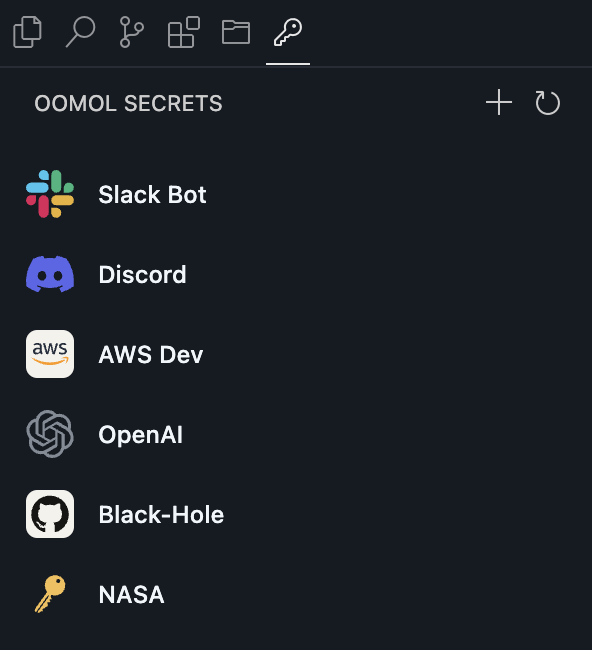The width and height of the screenshot is (592, 650).
Task: Click the OpenAI logo icon
Action: click(50, 434)
